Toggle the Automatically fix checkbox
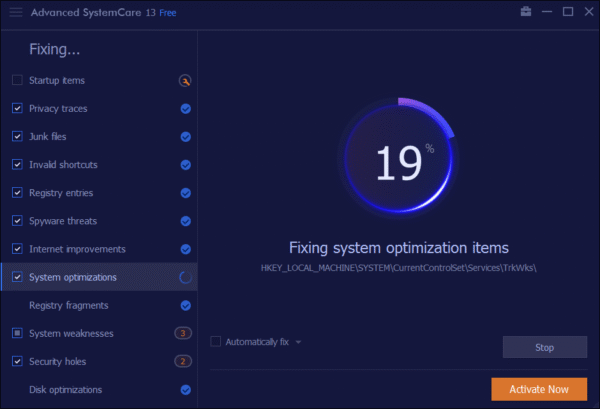Screen dimensions: 600x409 (x=216, y=342)
